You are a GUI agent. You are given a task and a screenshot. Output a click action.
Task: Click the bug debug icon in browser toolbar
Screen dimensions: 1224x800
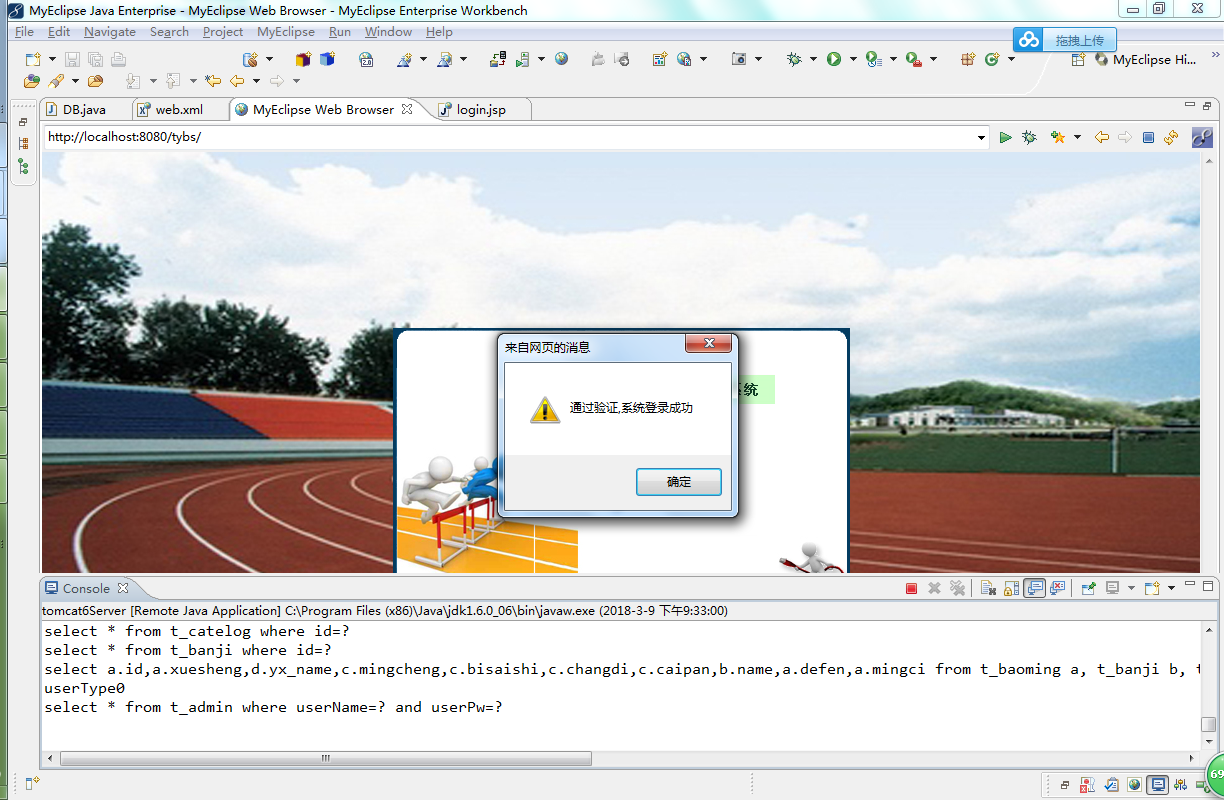click(1029, 137)
